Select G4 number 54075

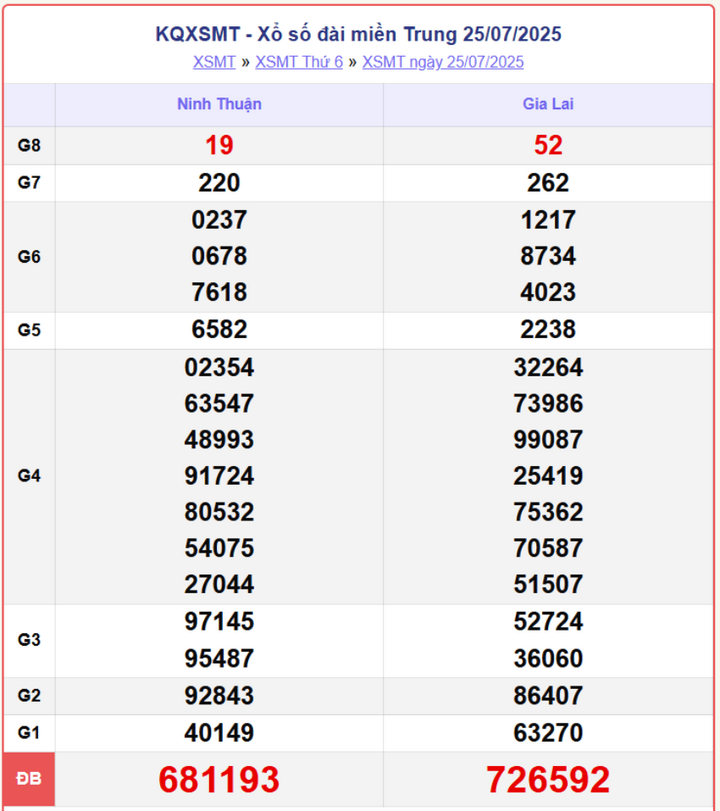[219, 548]
